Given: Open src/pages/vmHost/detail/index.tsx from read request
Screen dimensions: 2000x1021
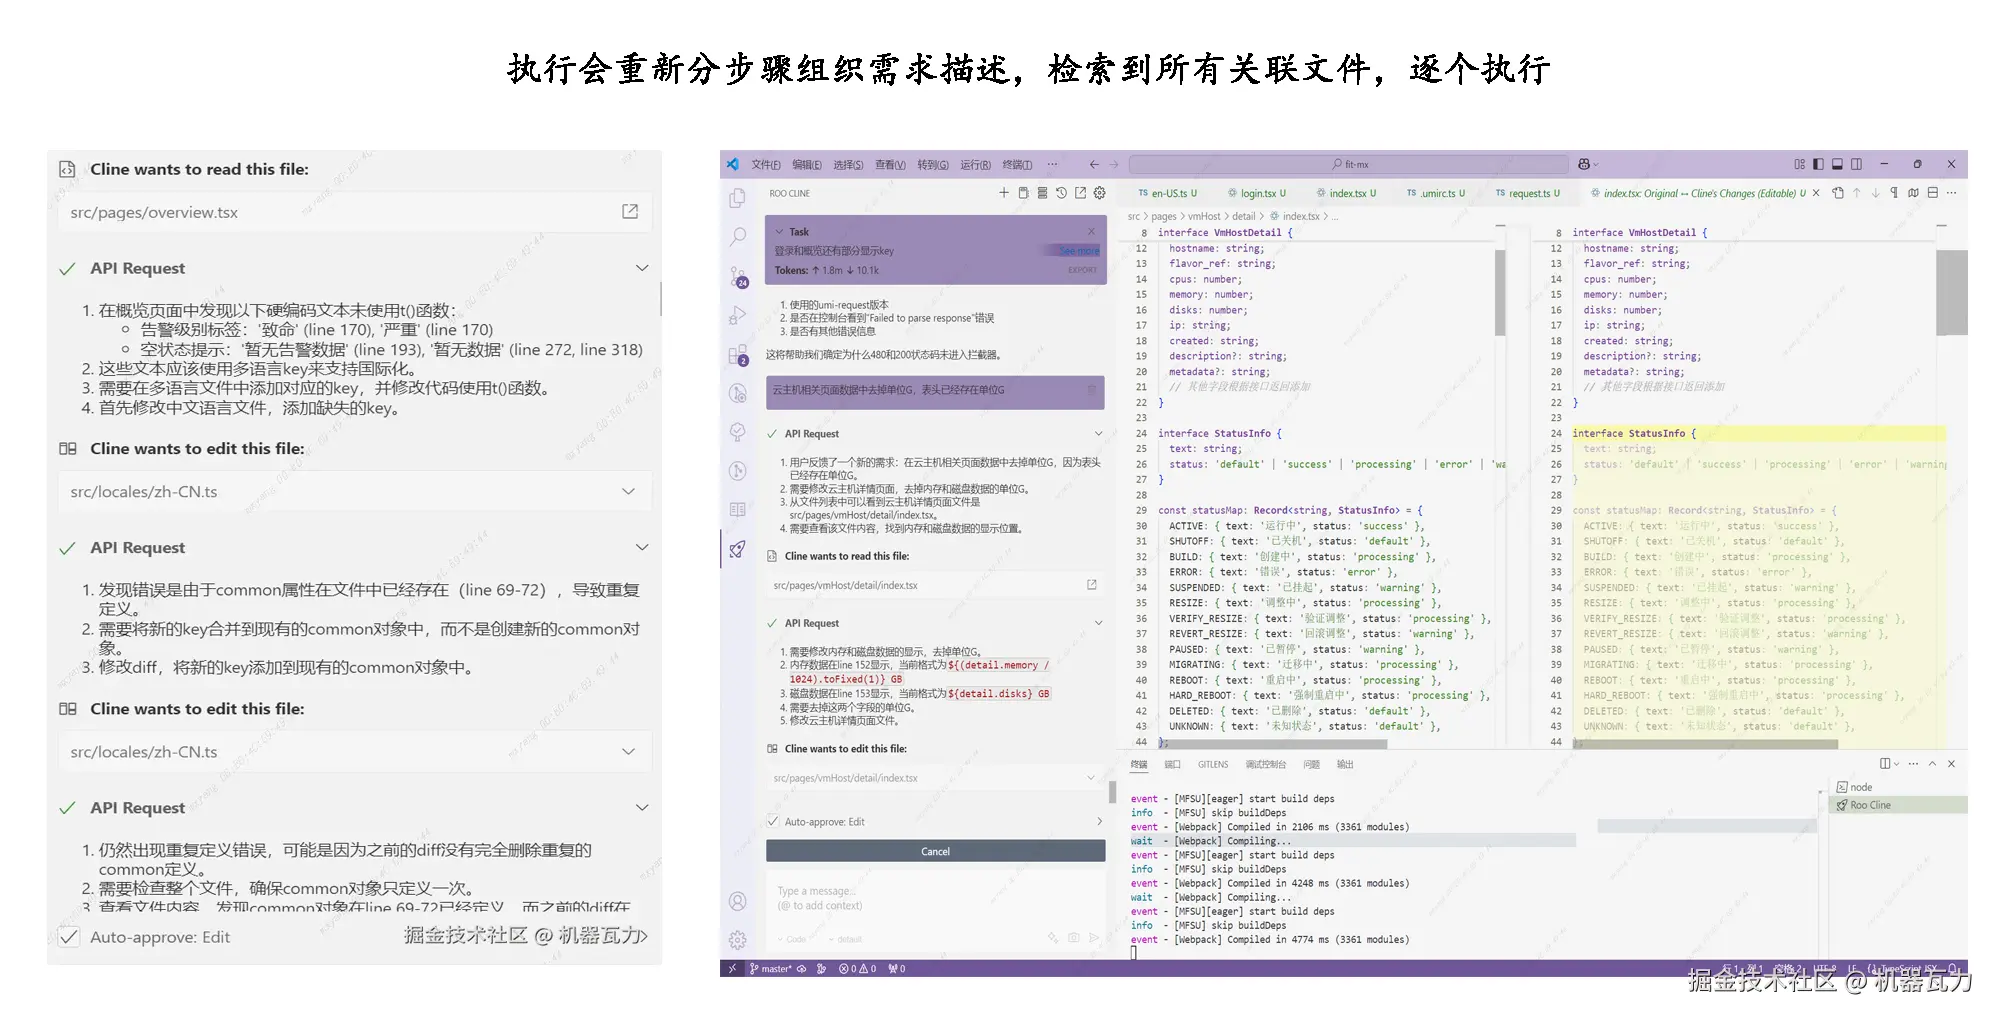Looking at the screenshot, I should (x=1092, y=585).
